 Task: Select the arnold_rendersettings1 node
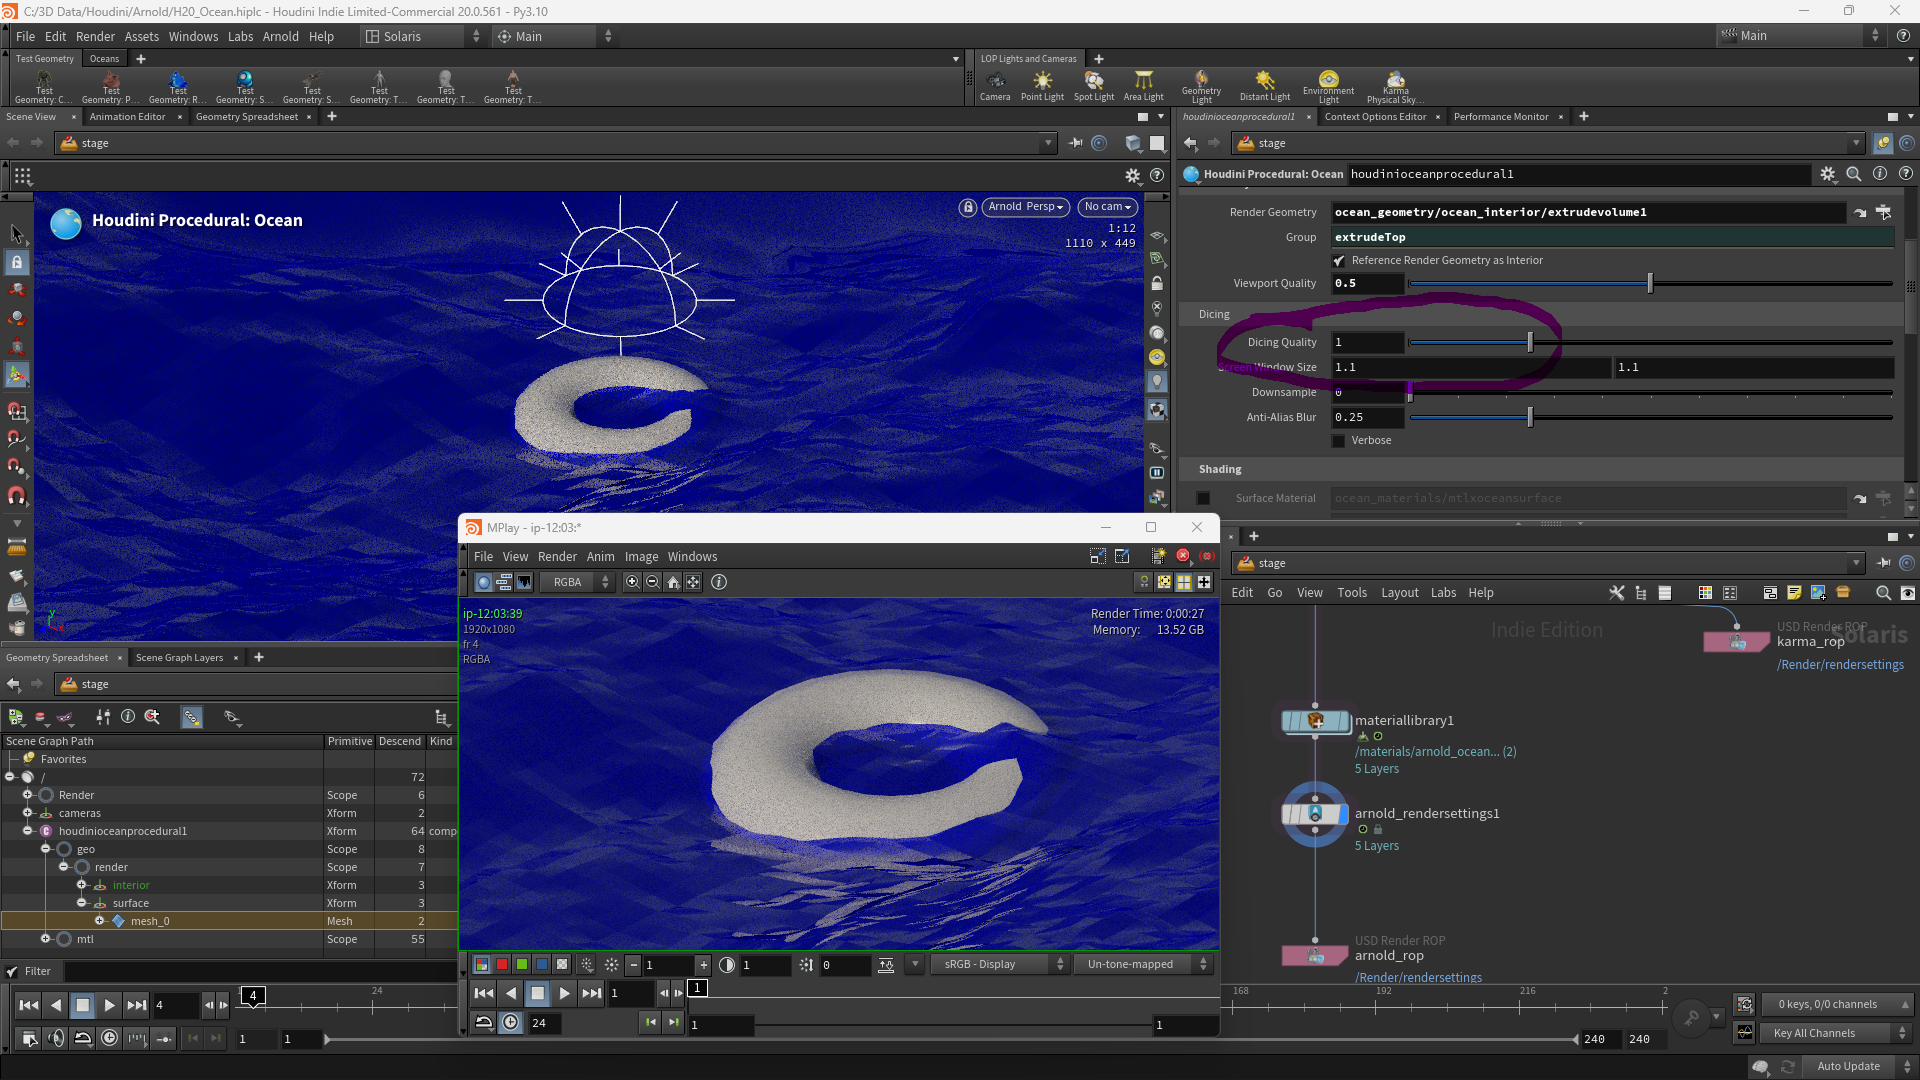point(1315,814)
